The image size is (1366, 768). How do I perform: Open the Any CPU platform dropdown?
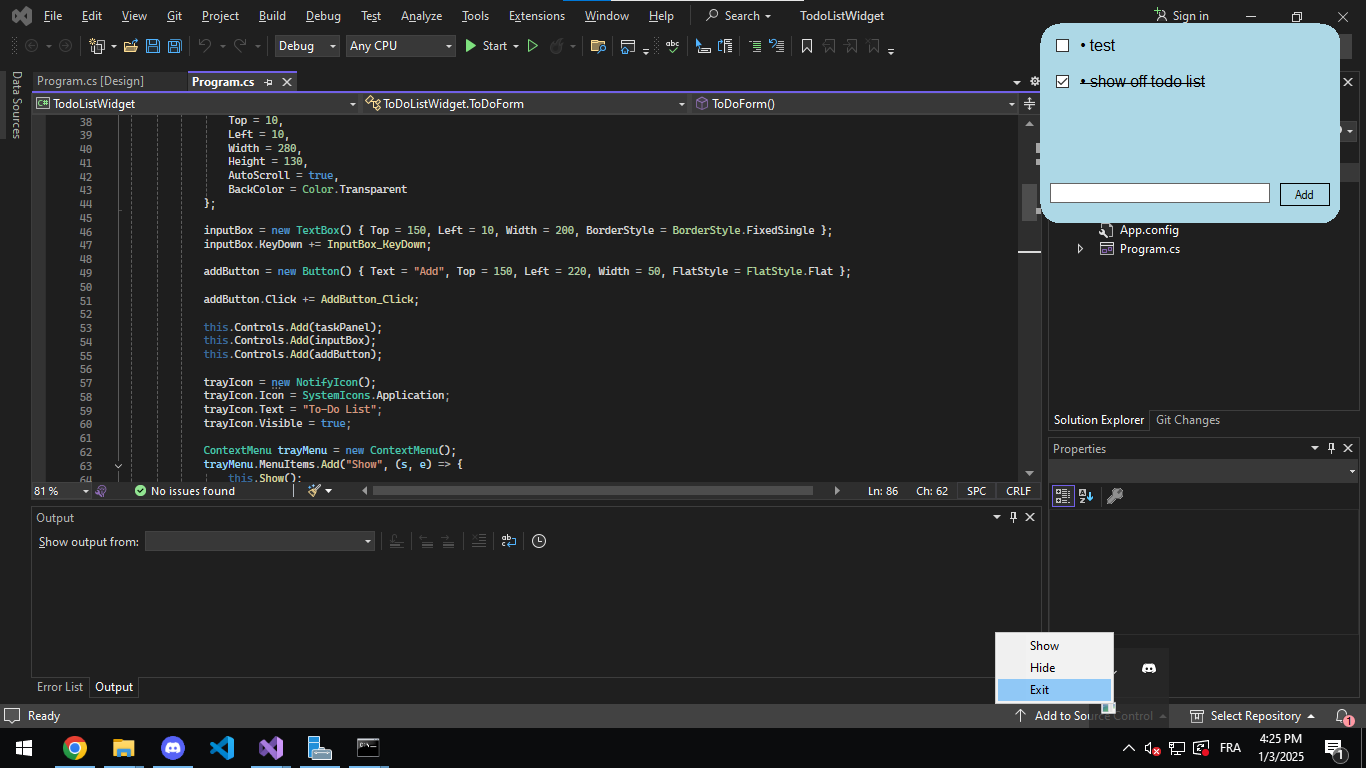click(401, 46)
